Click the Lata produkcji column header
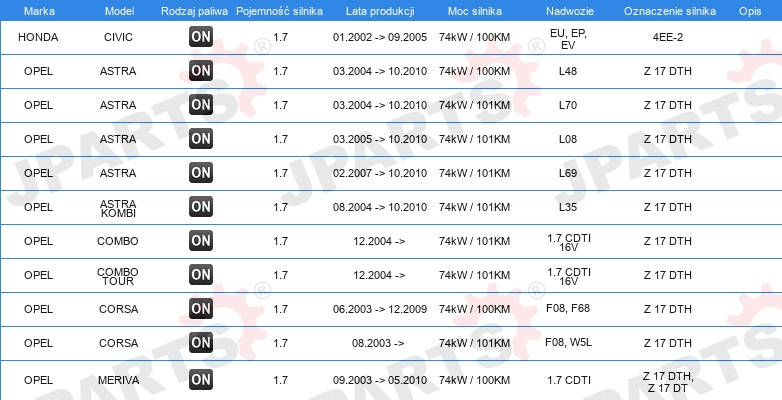 (x=380, y=11)
